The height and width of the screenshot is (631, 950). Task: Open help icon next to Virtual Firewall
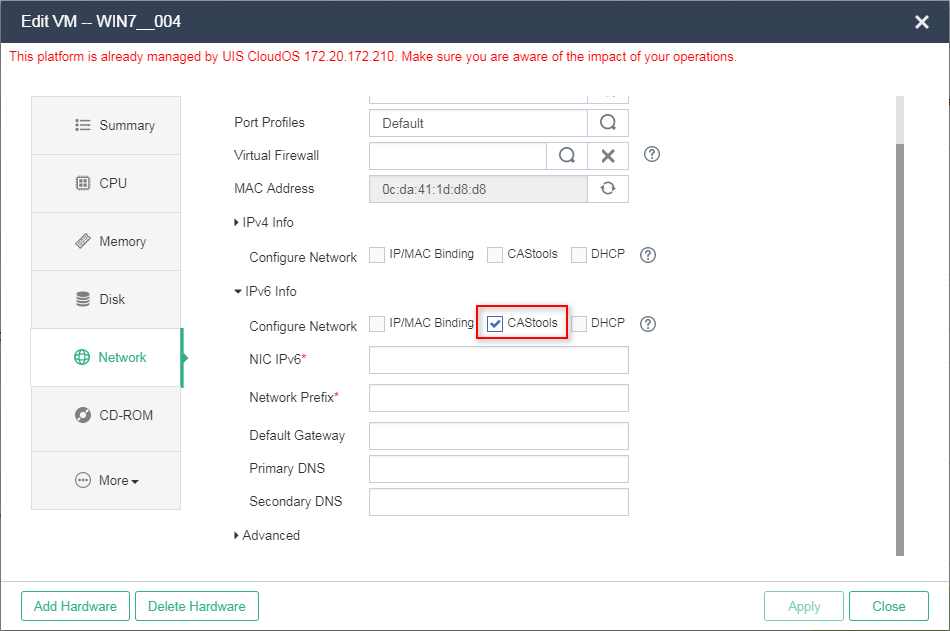pyautogui.click(x=652, y=155)
